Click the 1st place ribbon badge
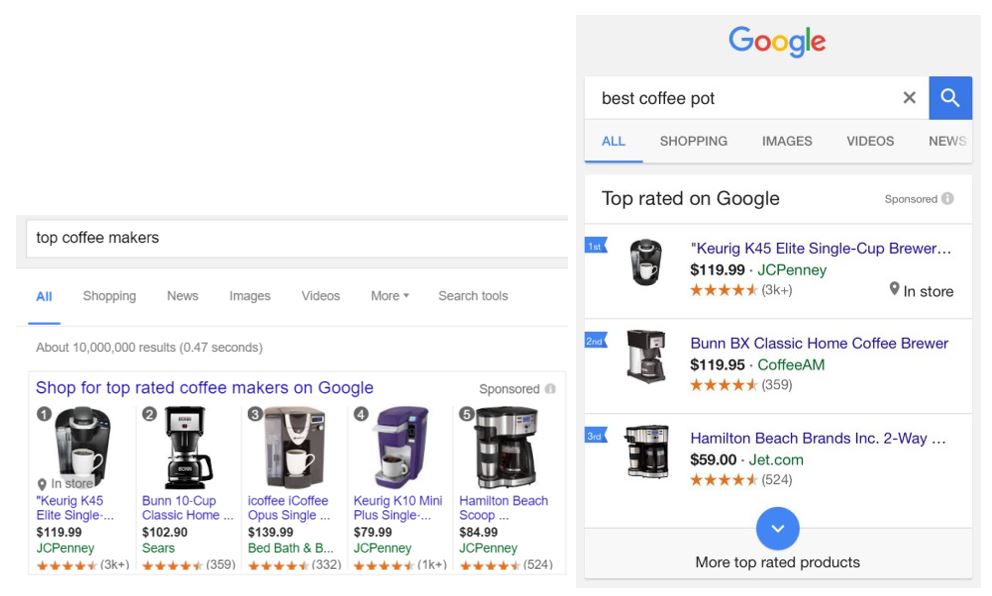 click(595, 246)
